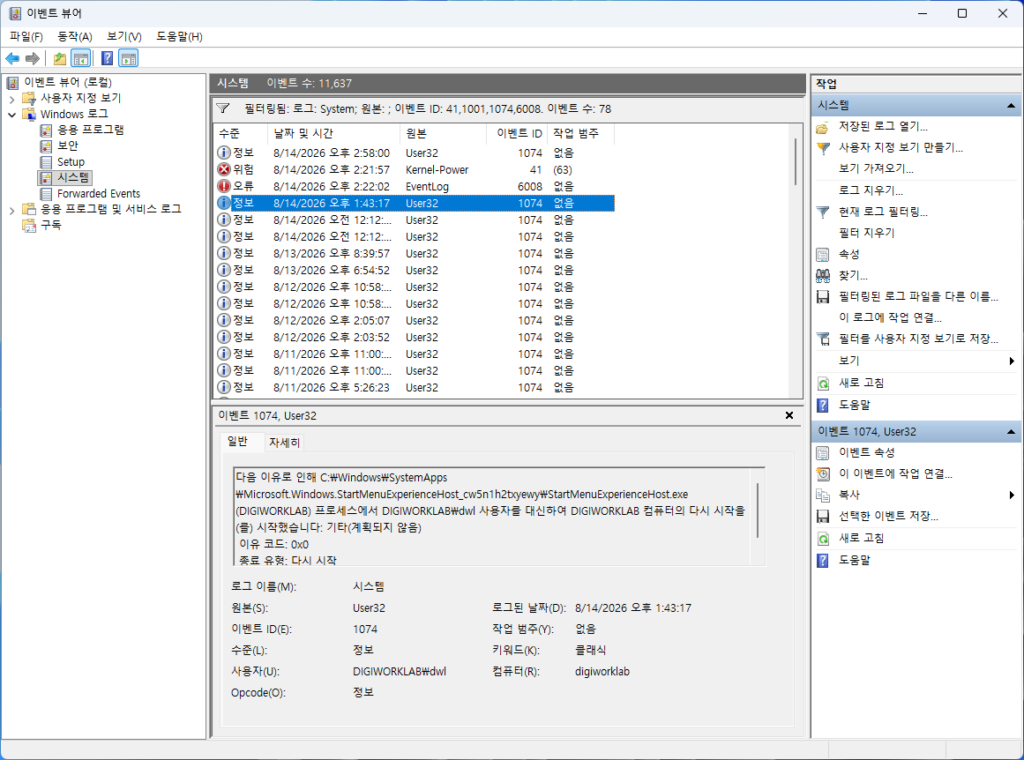Click the Forward arrow toolbar icon

tap(32, 59)
